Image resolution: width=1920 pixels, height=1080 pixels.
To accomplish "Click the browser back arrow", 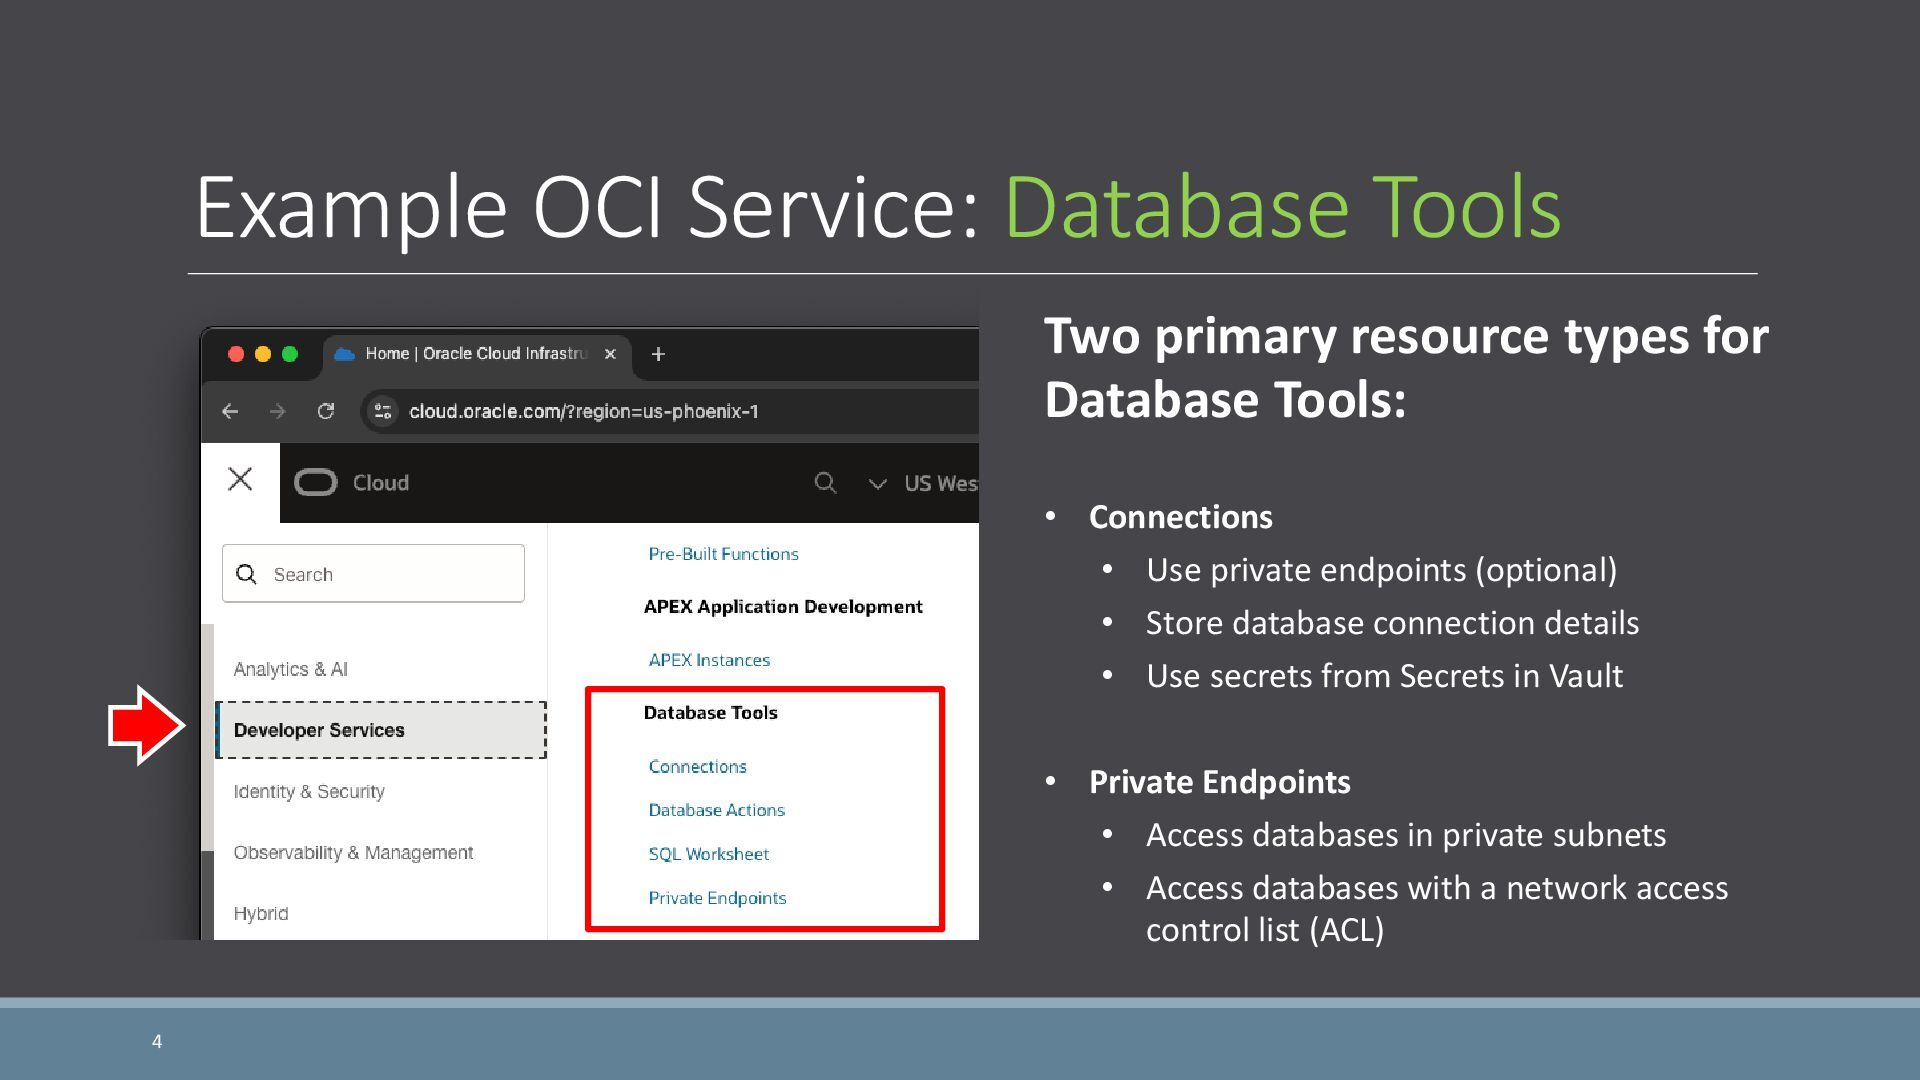I will [x=230, y=411].
